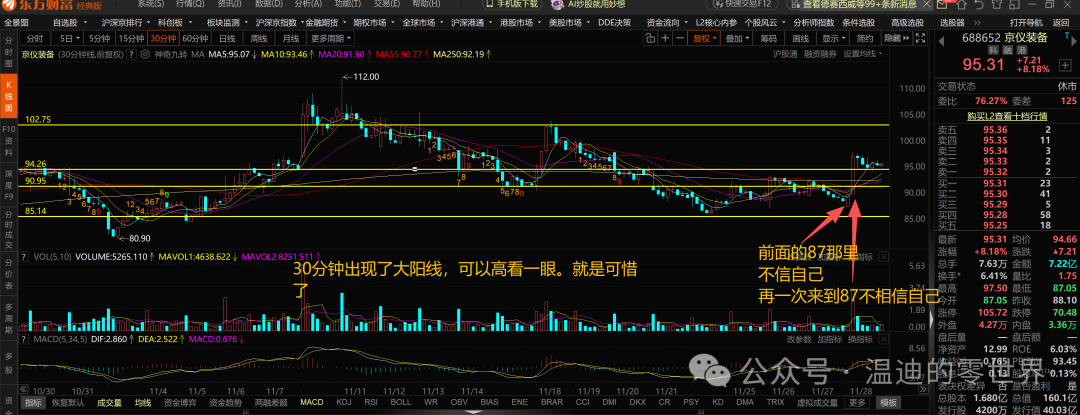Close the news notification banner

[926, 4]
